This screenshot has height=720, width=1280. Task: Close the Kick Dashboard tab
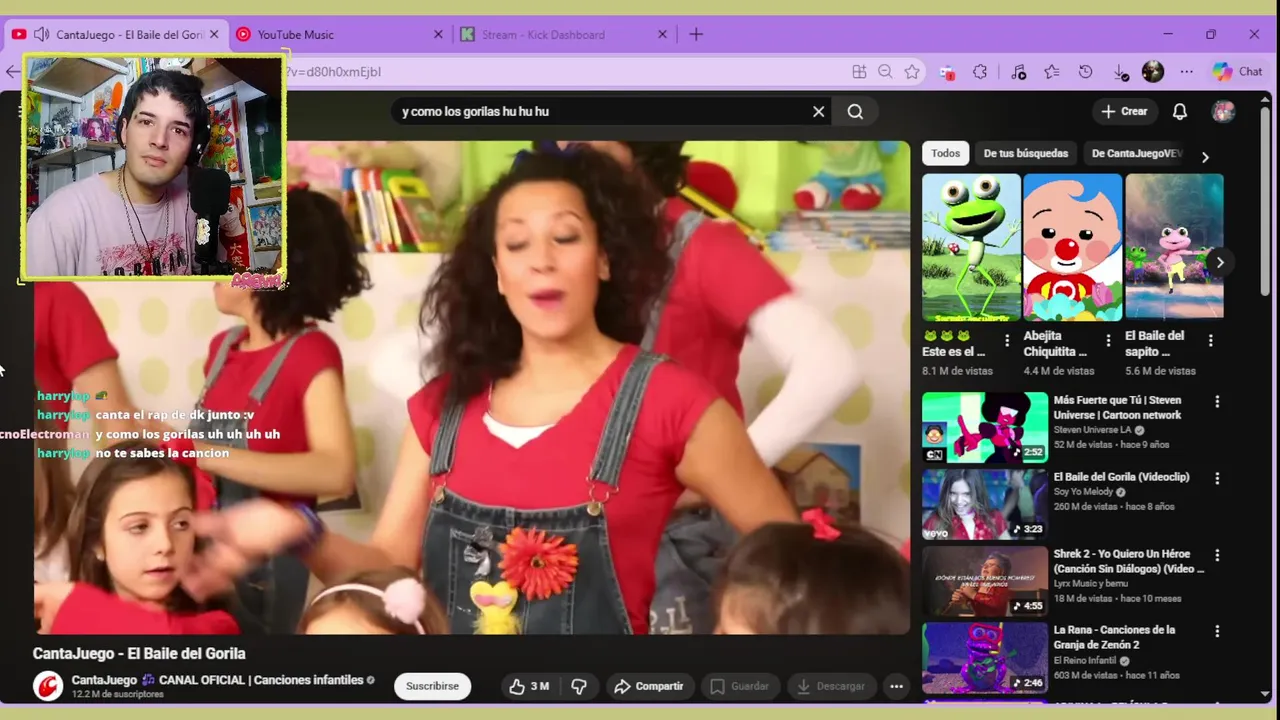[662, 34]
